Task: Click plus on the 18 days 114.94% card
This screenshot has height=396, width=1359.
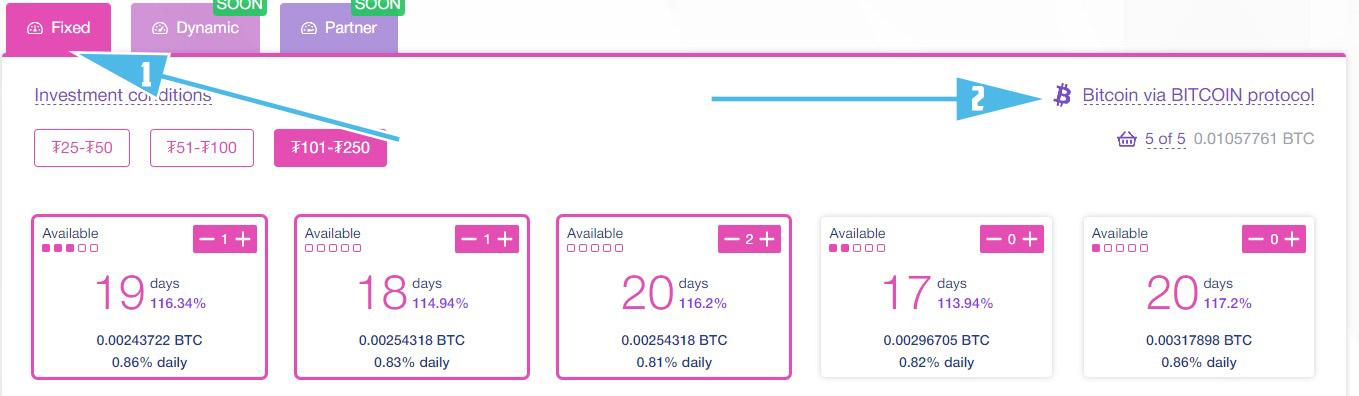Action: [506, 239]
